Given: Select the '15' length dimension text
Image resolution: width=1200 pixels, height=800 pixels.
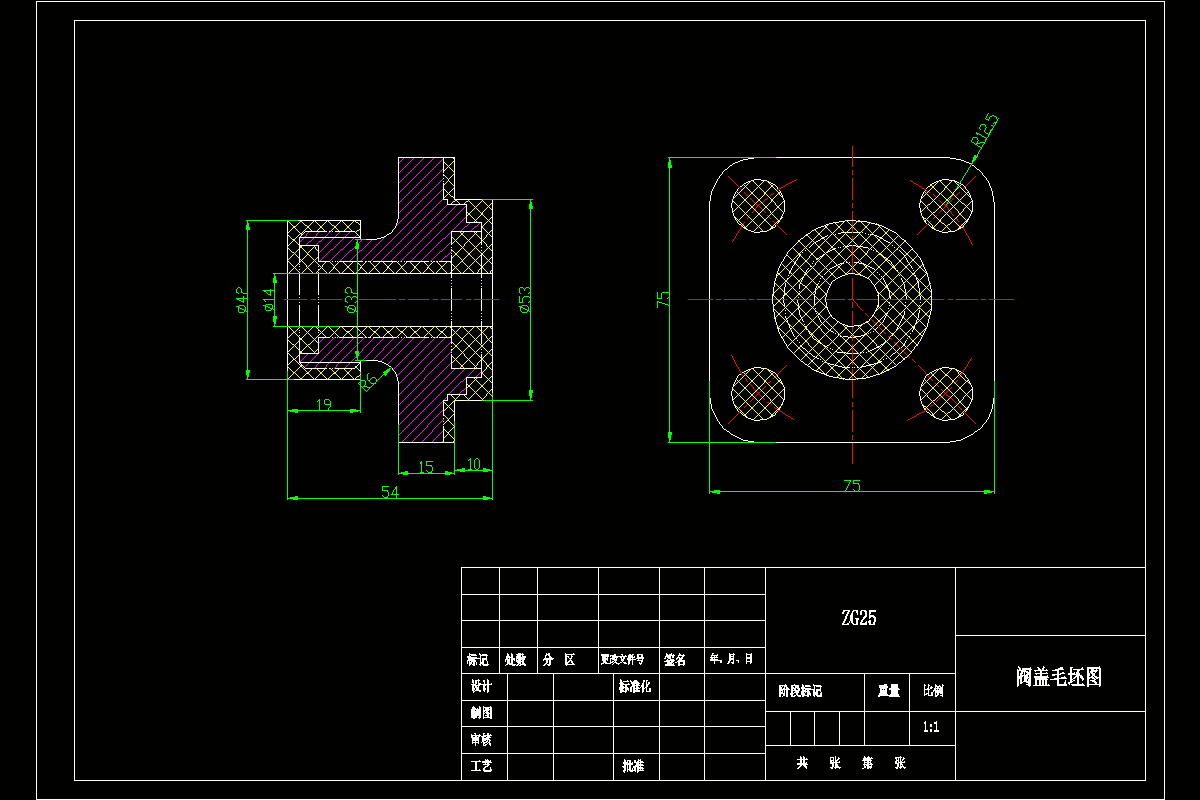Looking at the screenshot, I should pyautogui.click(x=426, y=466).
